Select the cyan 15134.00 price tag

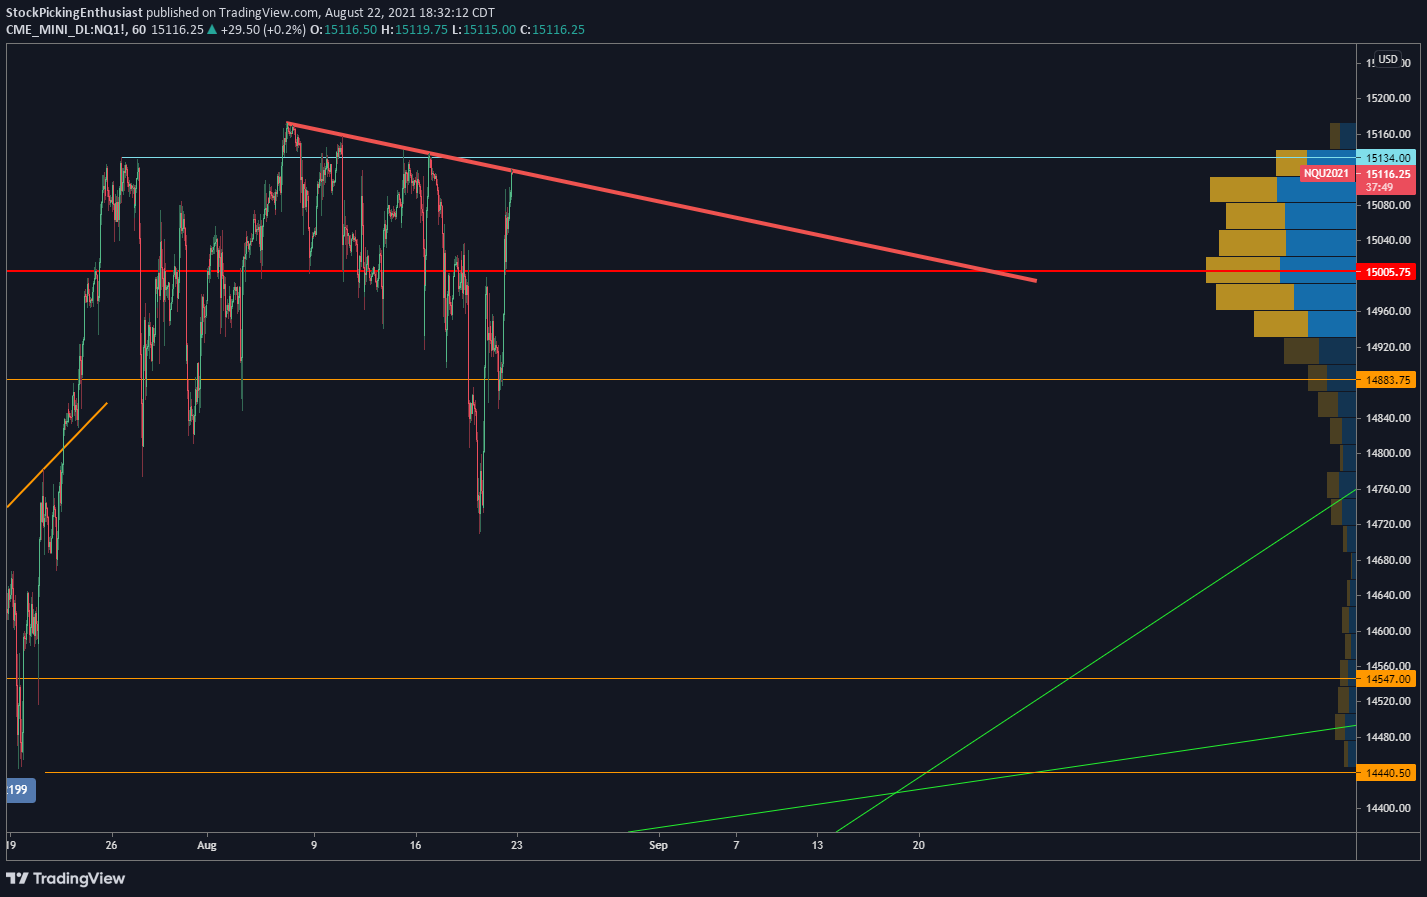[1386, 158]
